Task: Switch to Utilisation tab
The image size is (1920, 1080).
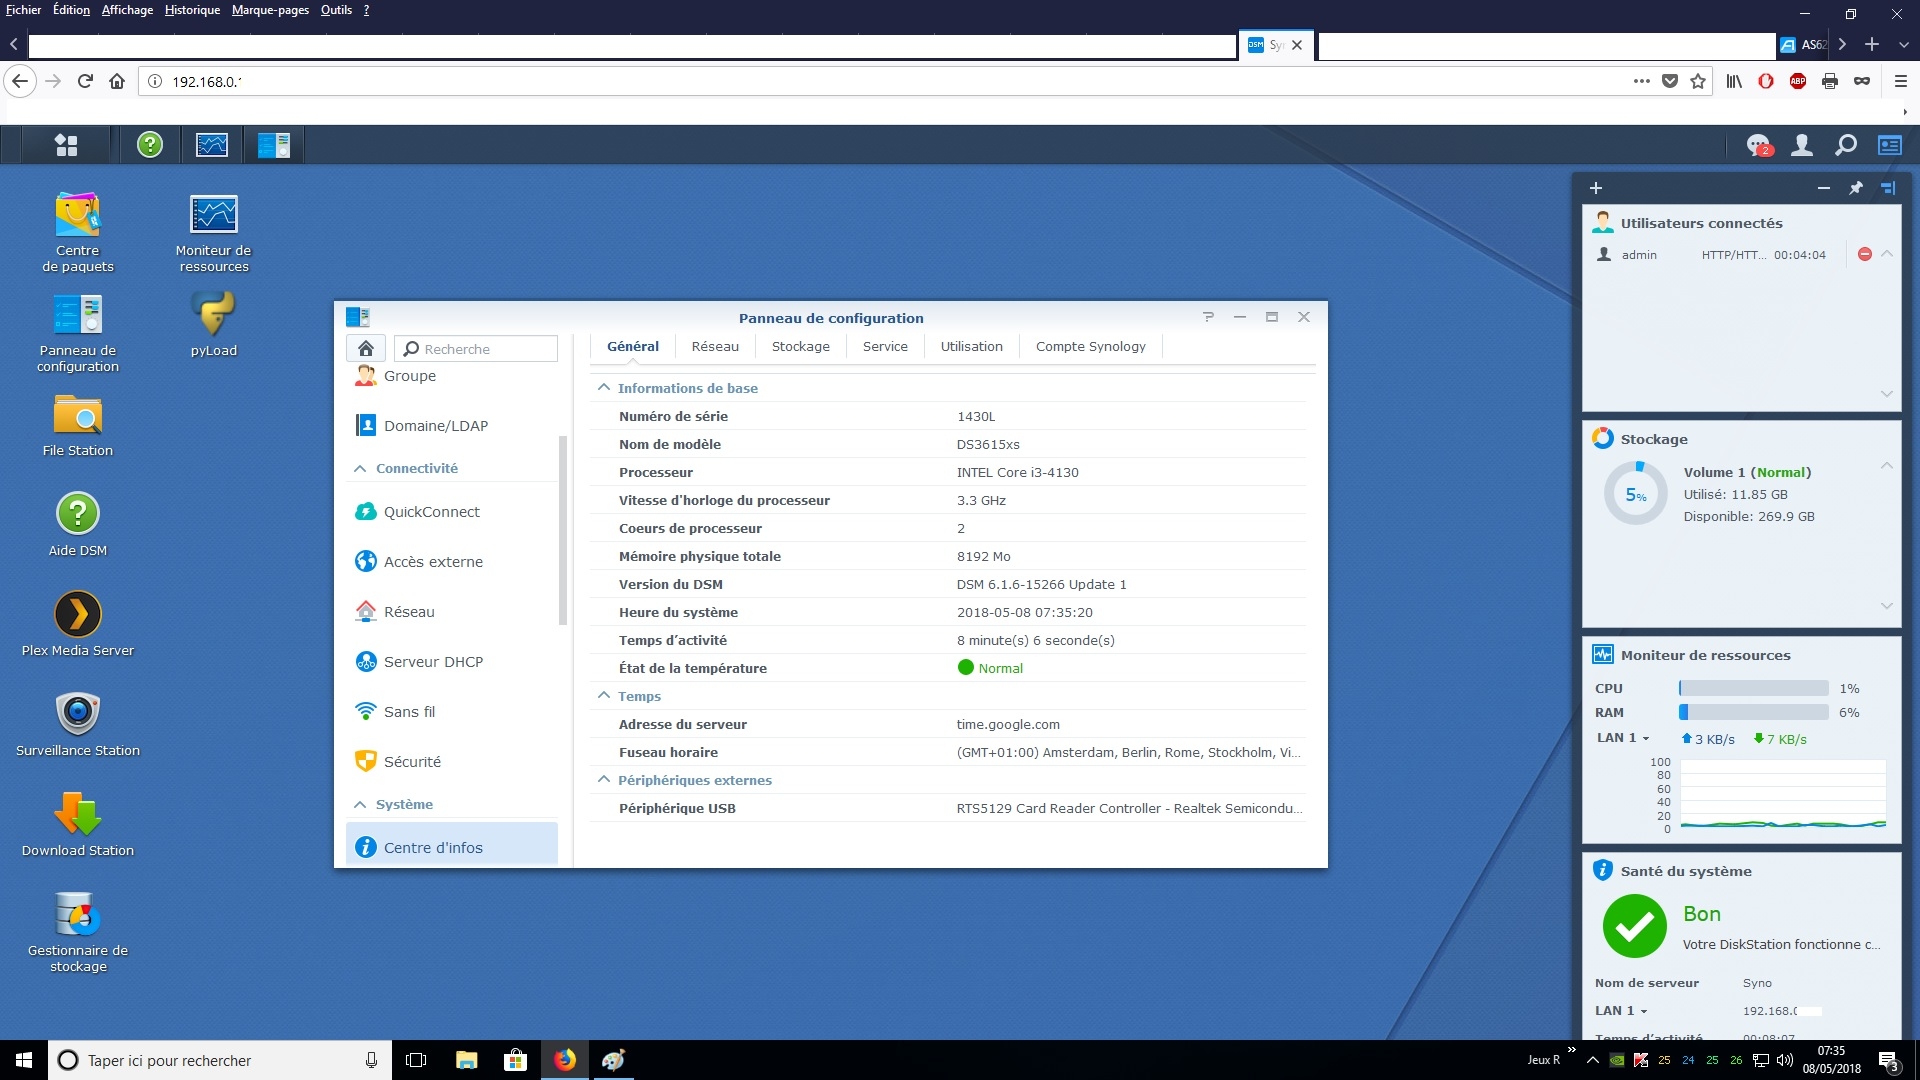Action: 971,347
